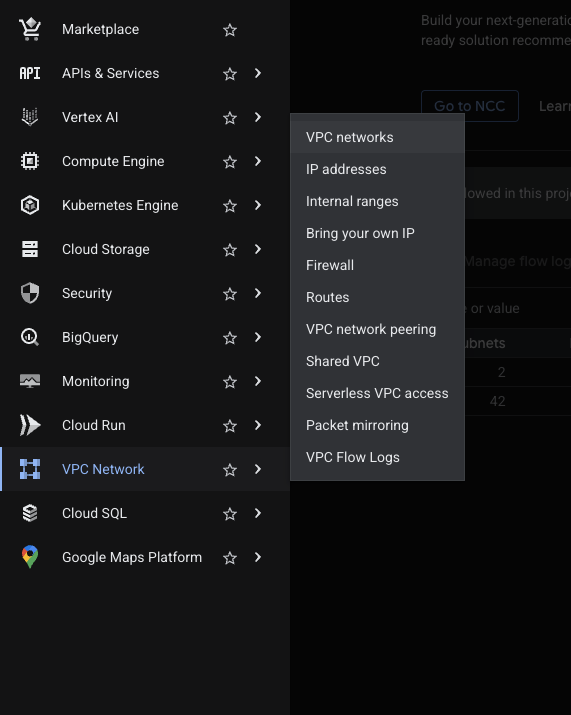Viewport: 571px width, 715px height.
Task: Click the BigQuery magnifier icon
Action: click(x=30, y=337)
